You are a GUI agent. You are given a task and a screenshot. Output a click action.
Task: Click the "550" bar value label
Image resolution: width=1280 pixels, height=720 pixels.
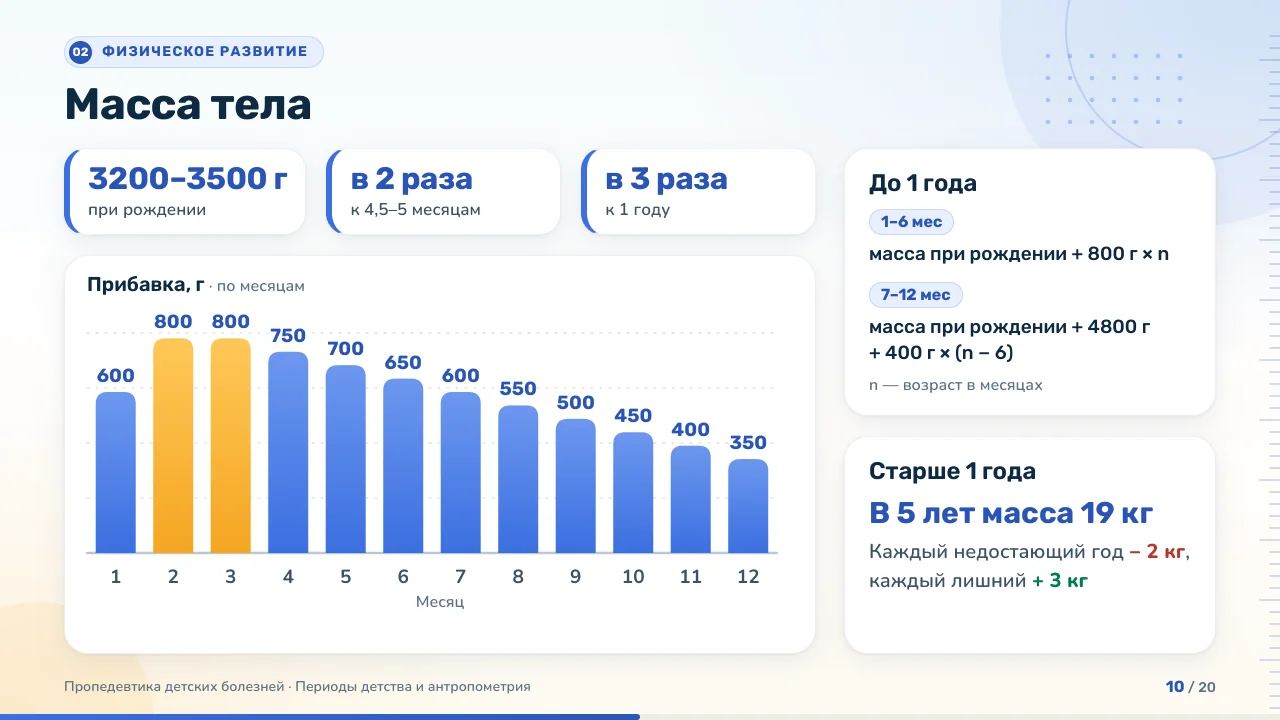[x=518, y=389]
